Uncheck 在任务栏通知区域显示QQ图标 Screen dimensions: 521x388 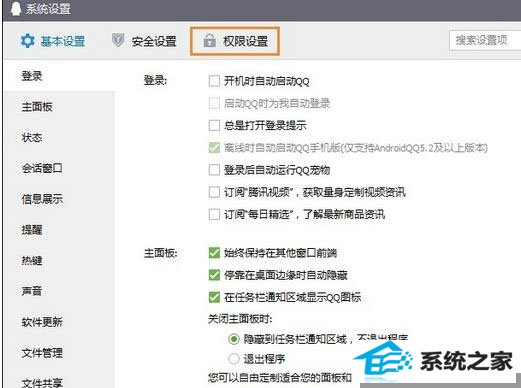coord(214,297)
